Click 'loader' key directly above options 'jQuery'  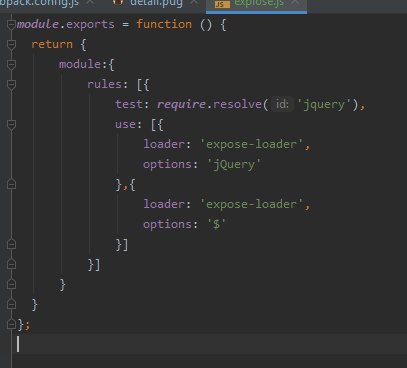(164, 144)
